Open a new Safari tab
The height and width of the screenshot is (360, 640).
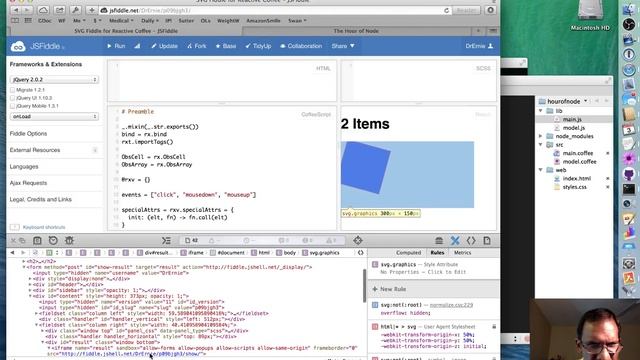478,31
